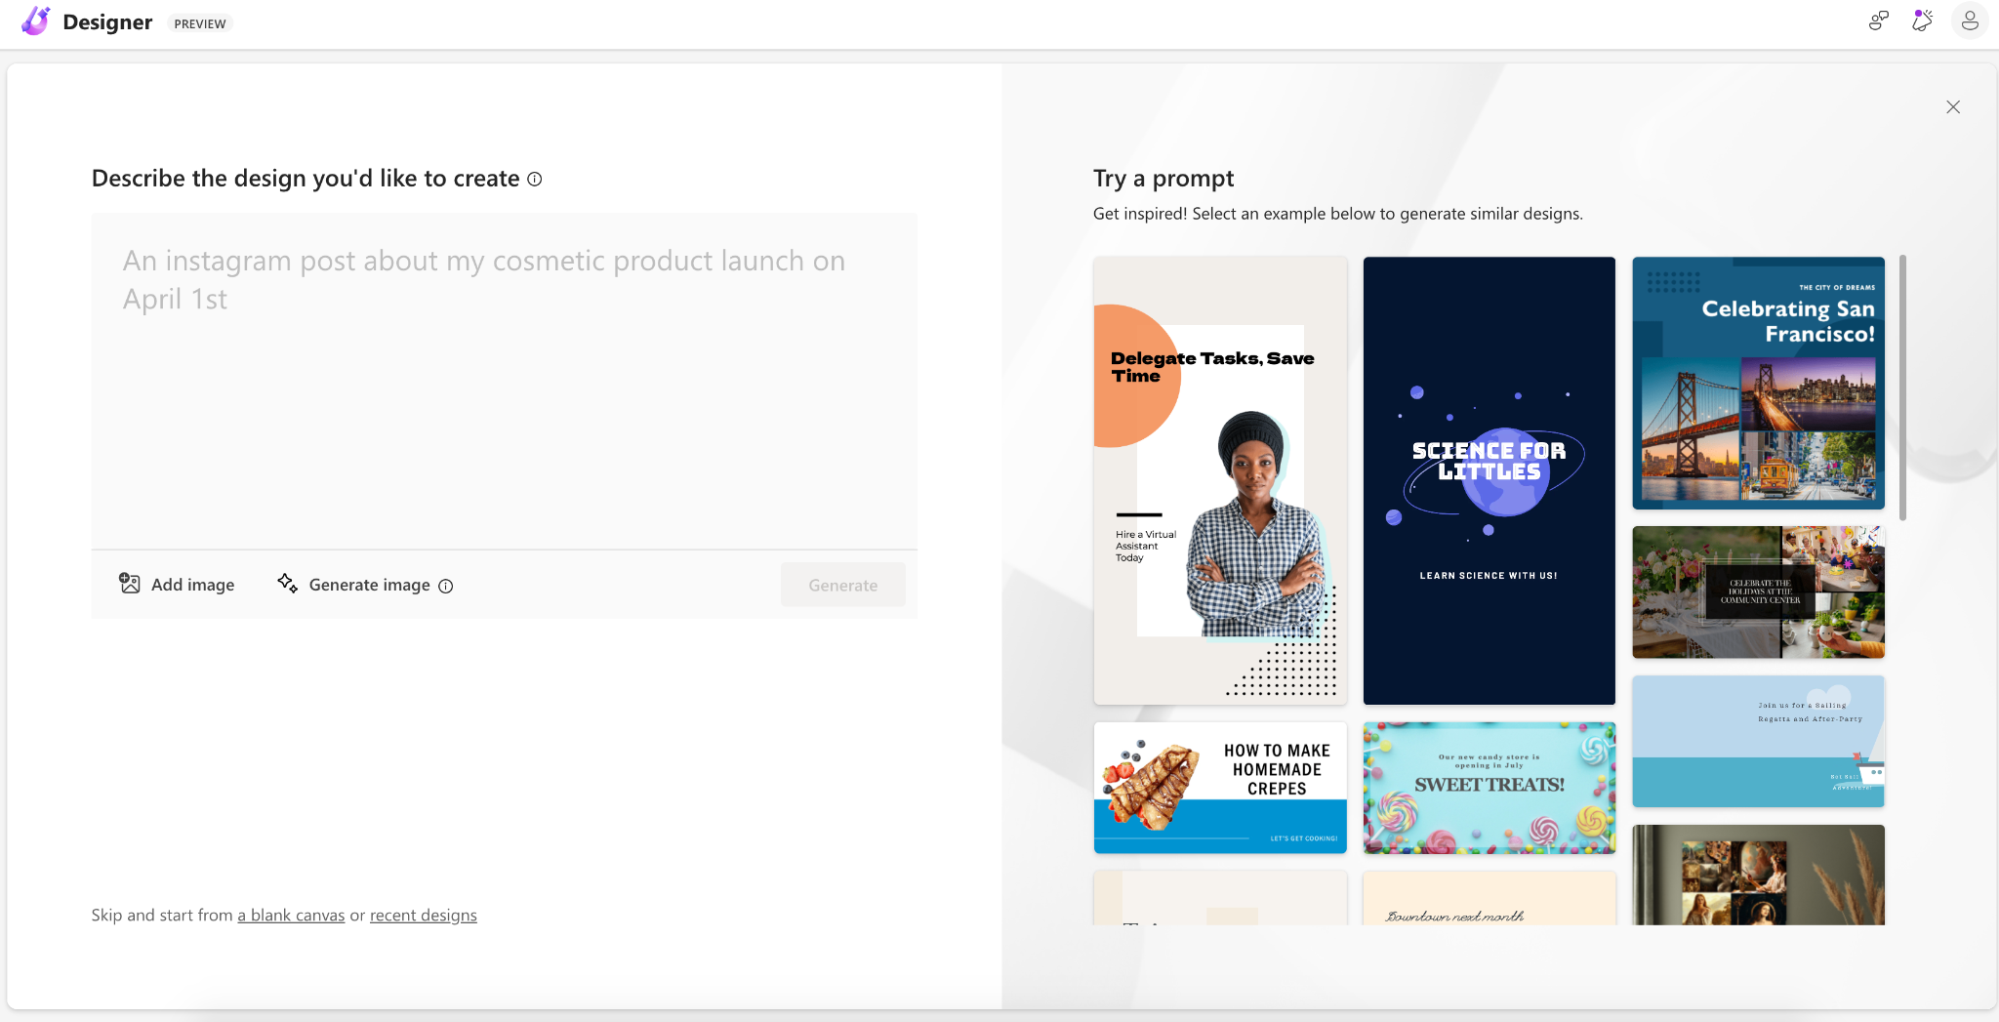Click the Try a prompt heading

click(x=1163, y=178)
